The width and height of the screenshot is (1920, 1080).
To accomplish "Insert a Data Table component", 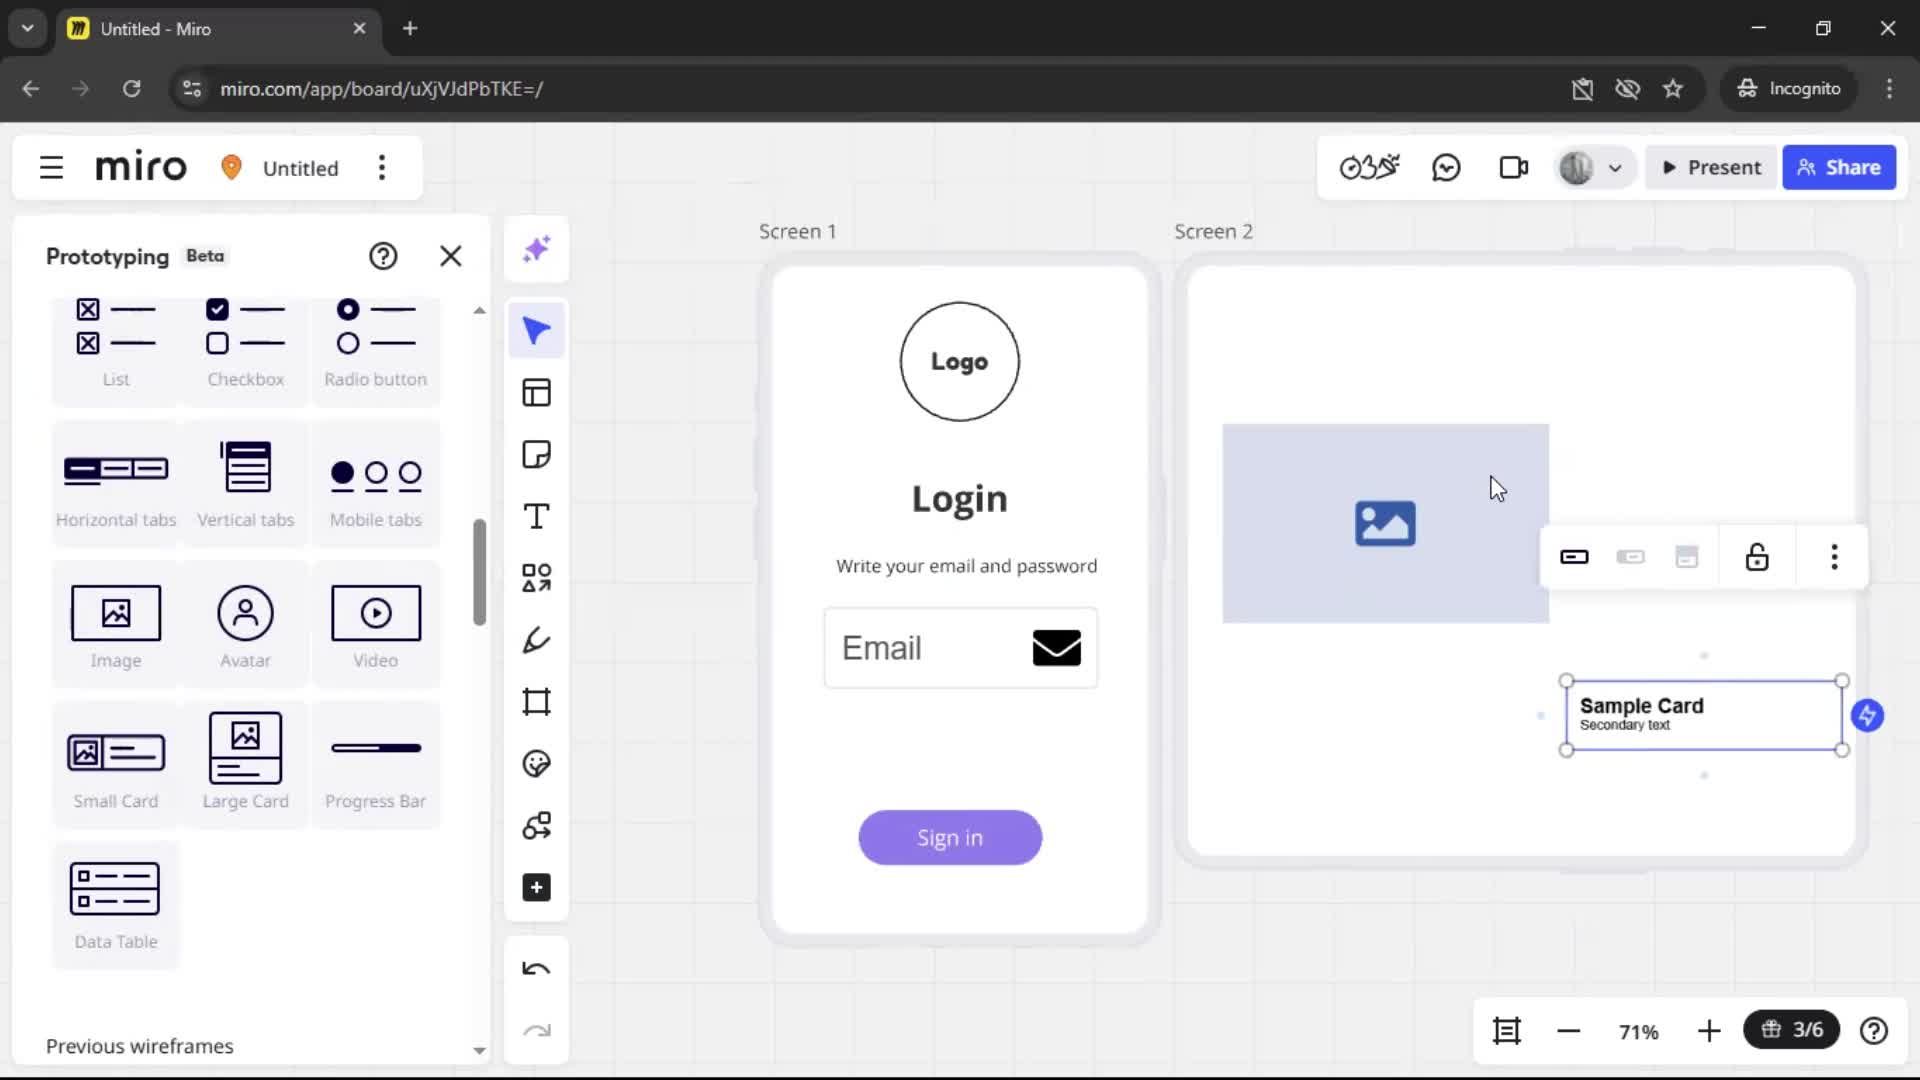I will tap(116, 906).
